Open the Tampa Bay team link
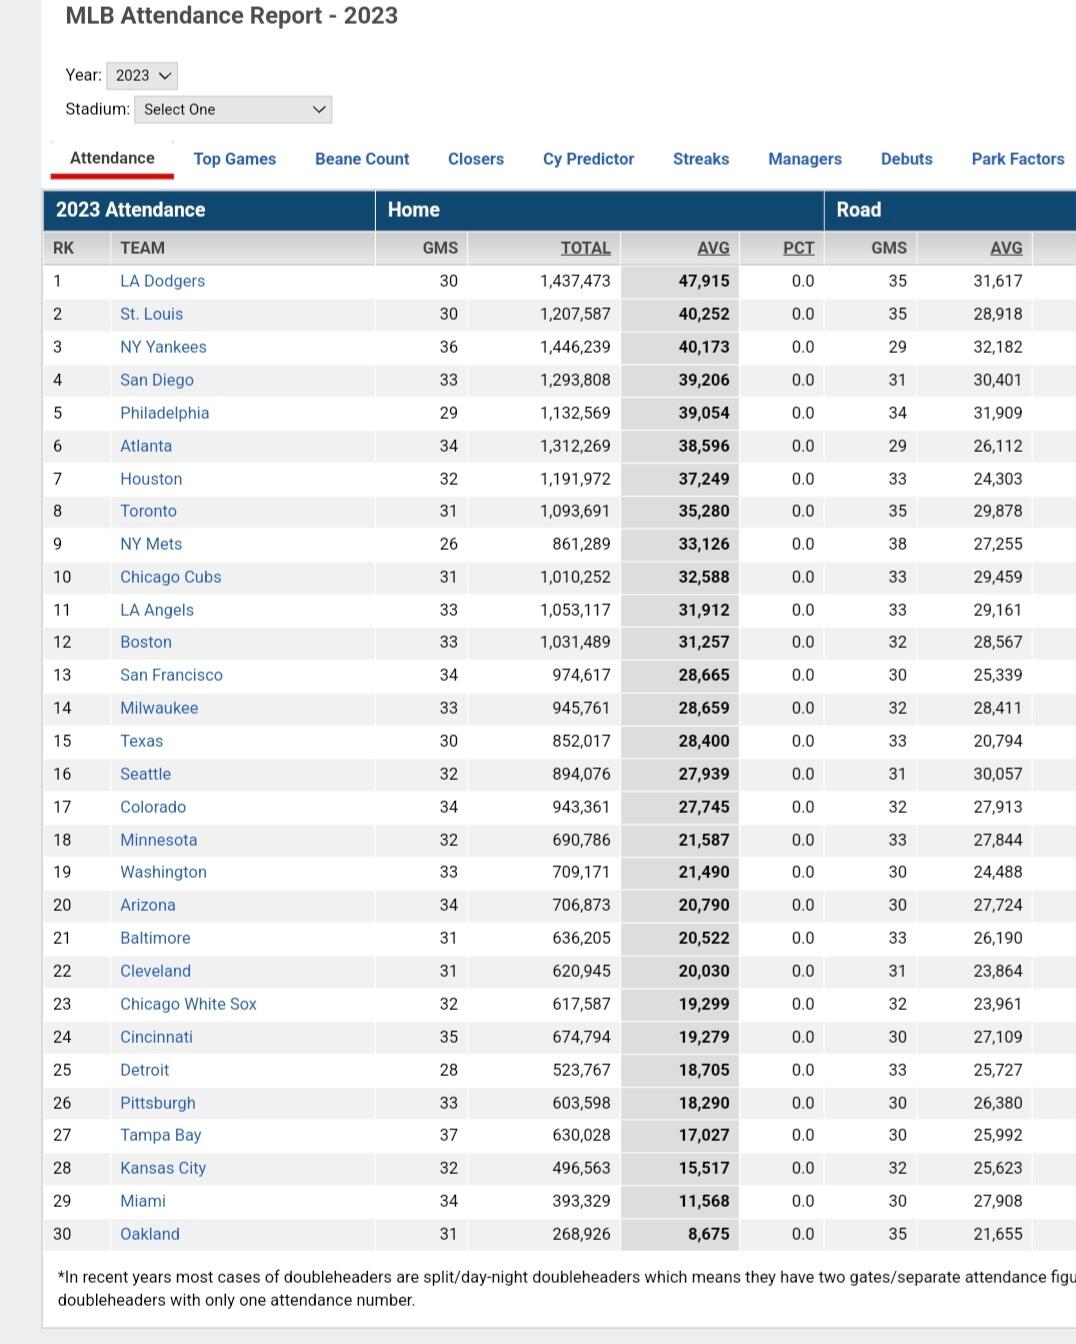This screenshot has width=1076, height=1344. point(160,1135)
